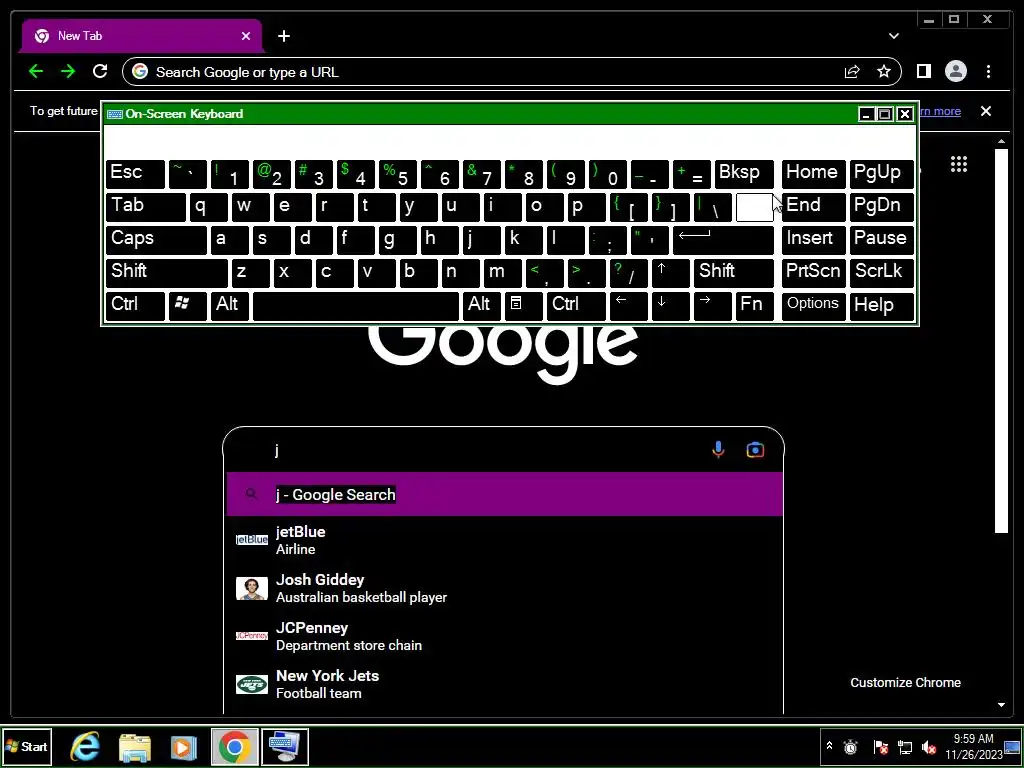This screenshot has width=1024, height=768.
Task: Click the up arrow key on keyboard
Action: click(x=670, y=272)
